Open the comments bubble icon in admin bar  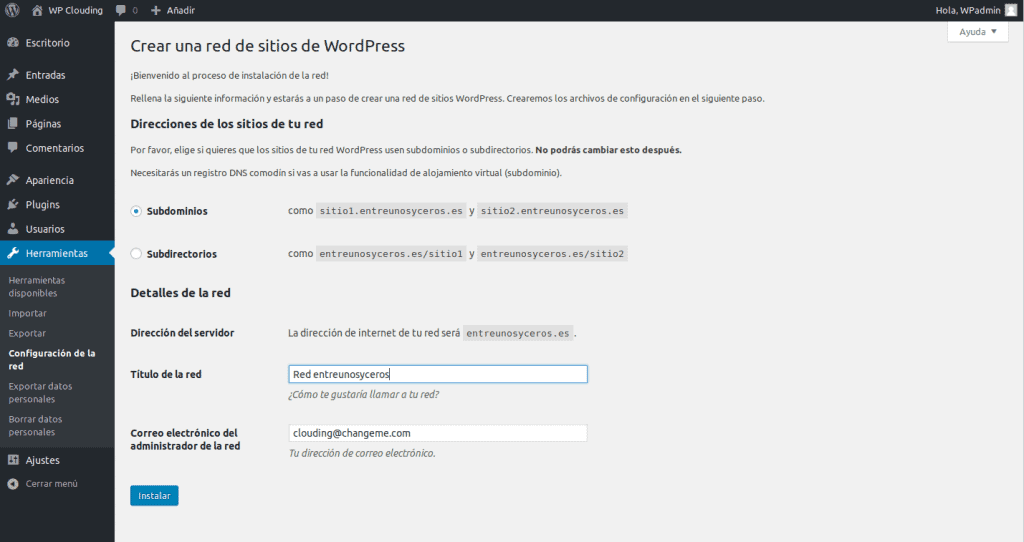(x=121, y=10)
